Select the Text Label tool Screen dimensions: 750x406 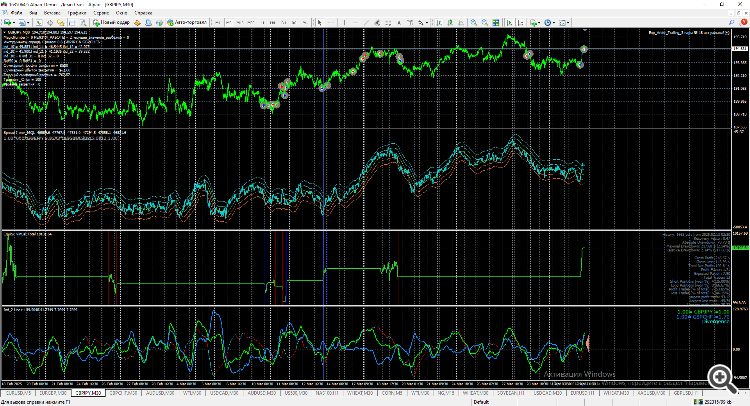click(x=410, y=22)
